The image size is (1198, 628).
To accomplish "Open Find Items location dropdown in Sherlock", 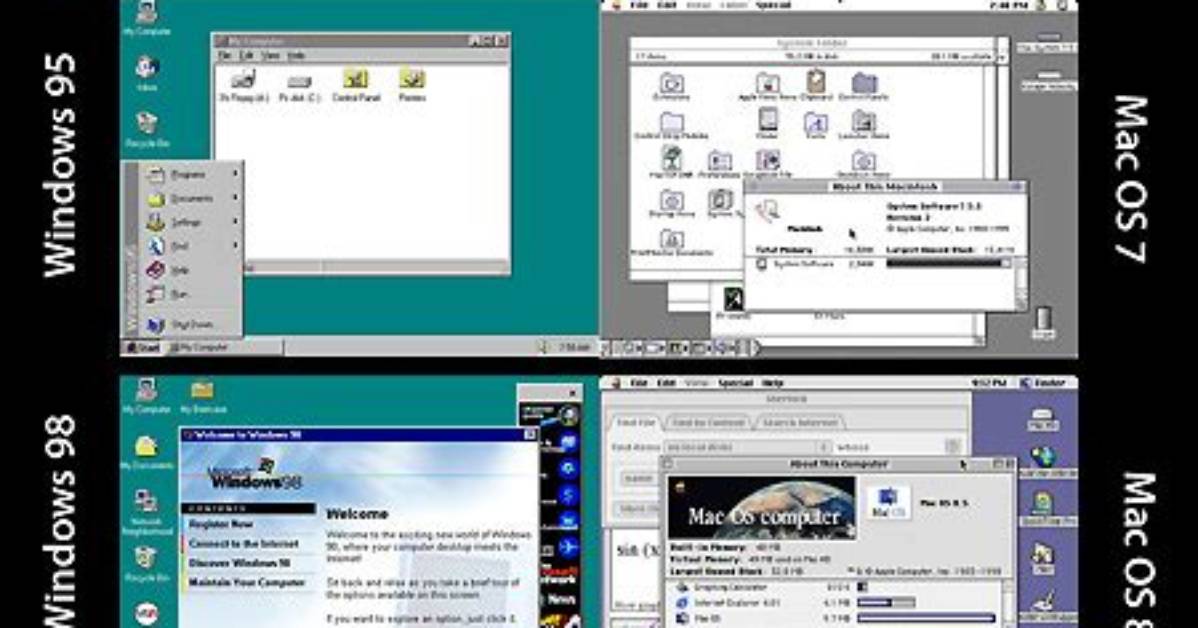I will click(747, 447).
